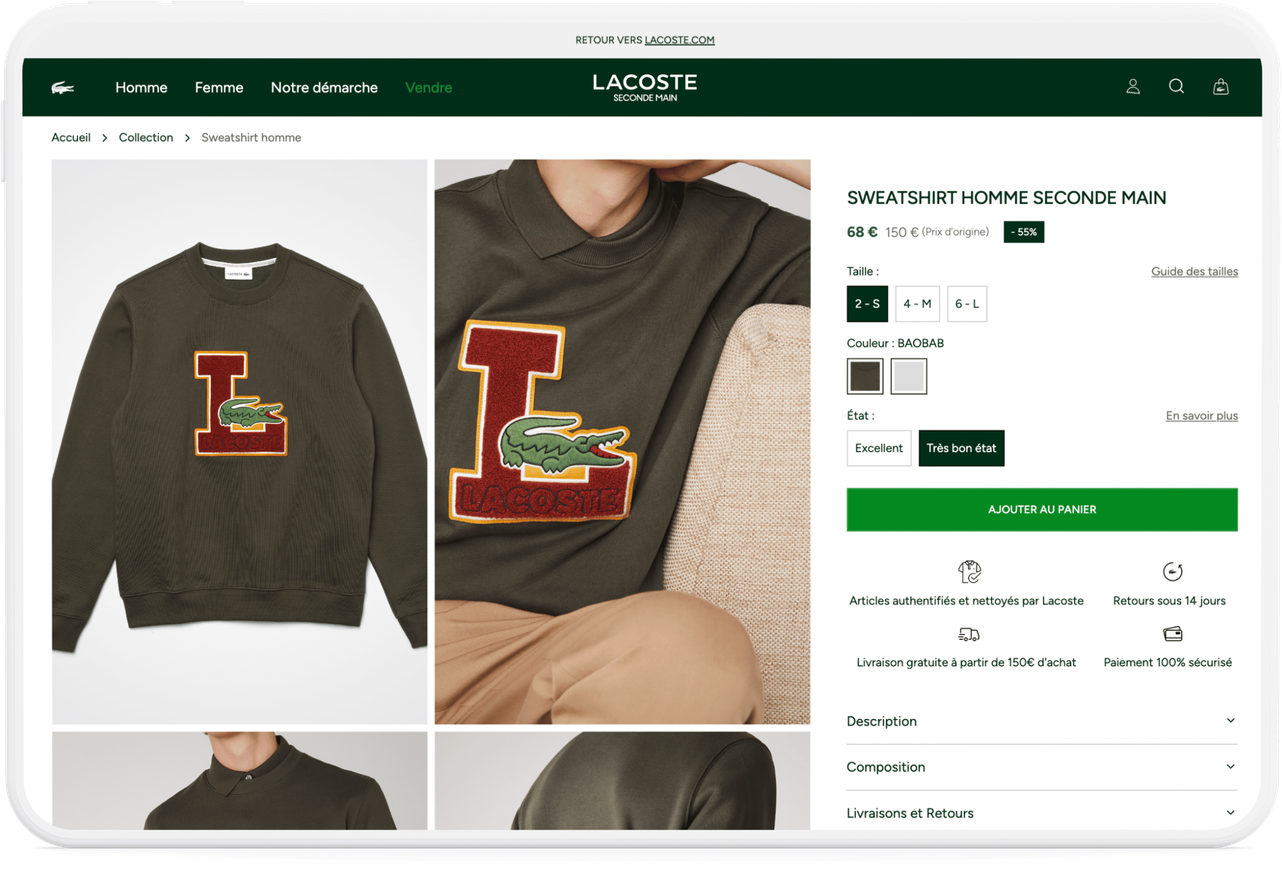Open the Homme menu
The width and height of the screenshot is (1282, 869).
click(x=141, y=88)
